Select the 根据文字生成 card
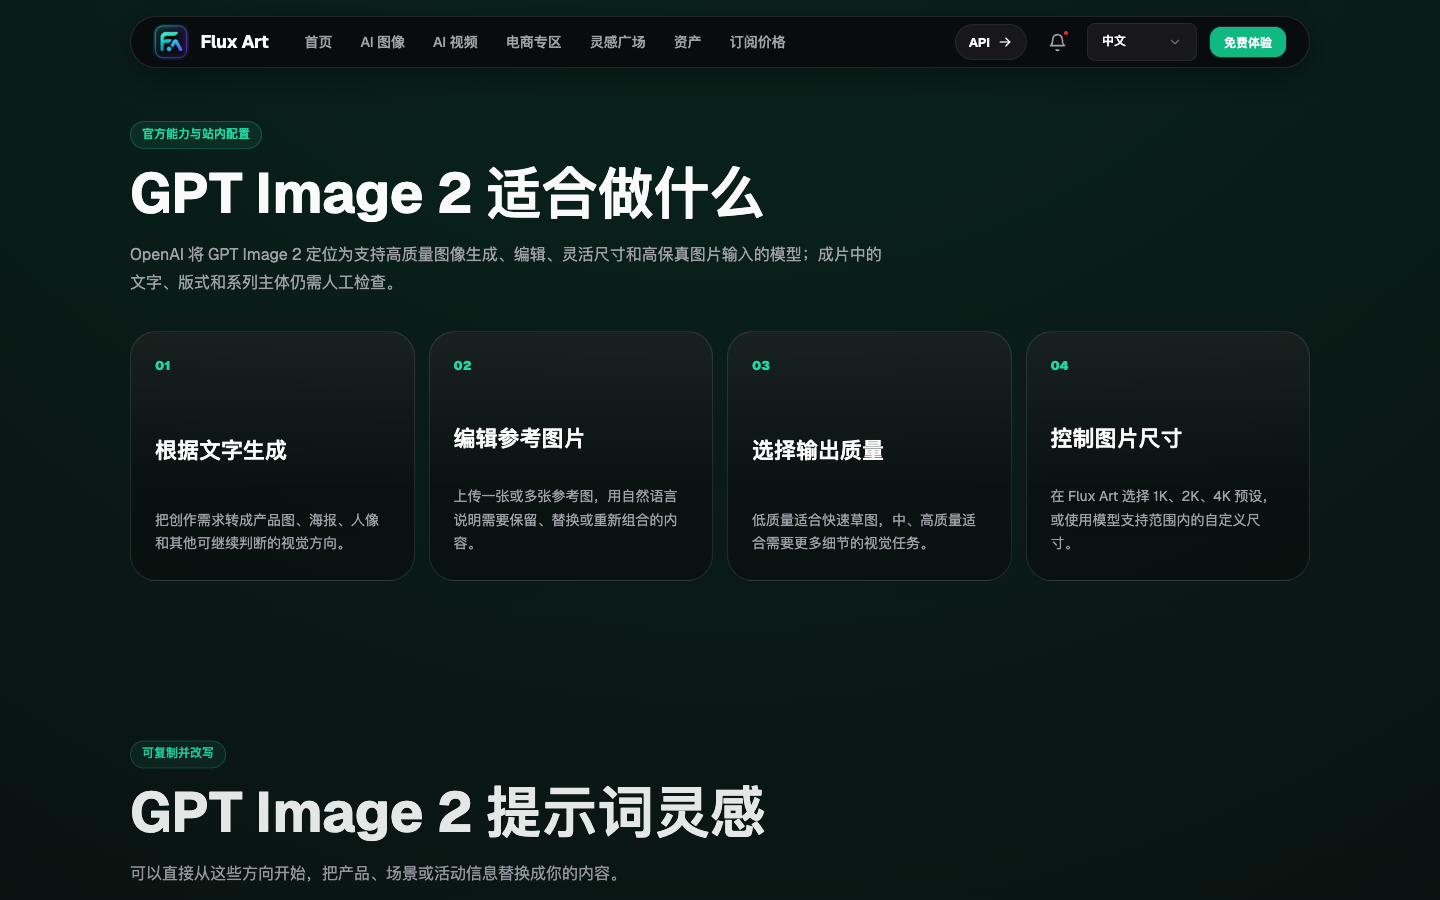Image resolution: width=1440 pixels, height=900 pixels. [272, 456]
